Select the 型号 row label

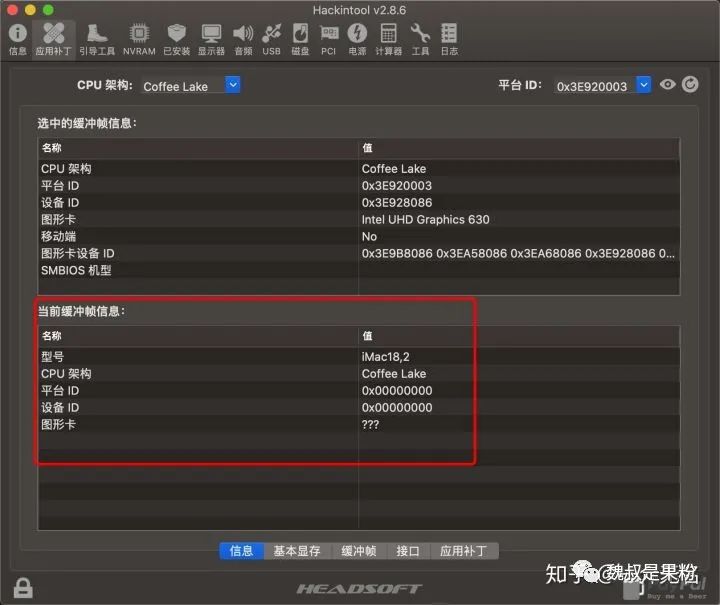click(x=52, y=357)
